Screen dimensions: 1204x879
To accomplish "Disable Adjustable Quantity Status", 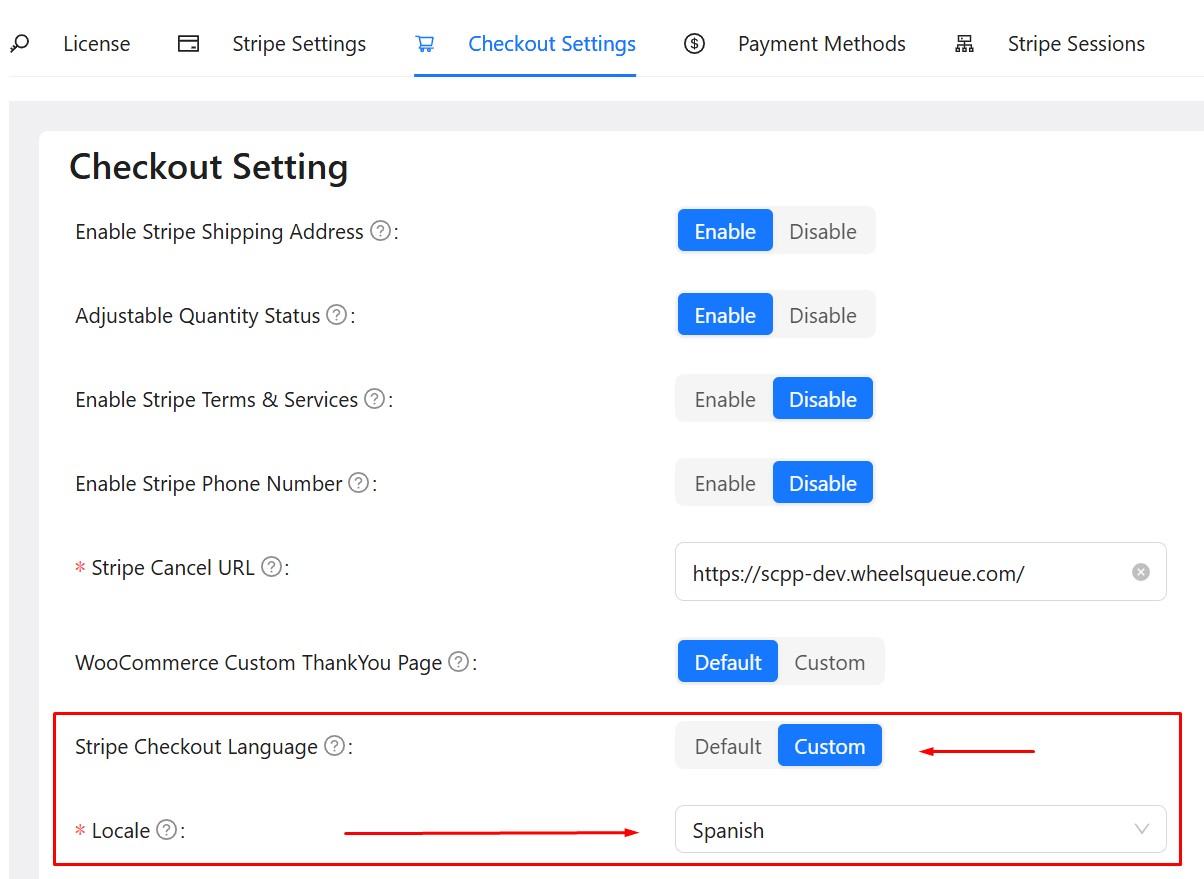I will (x=822, y=315).
